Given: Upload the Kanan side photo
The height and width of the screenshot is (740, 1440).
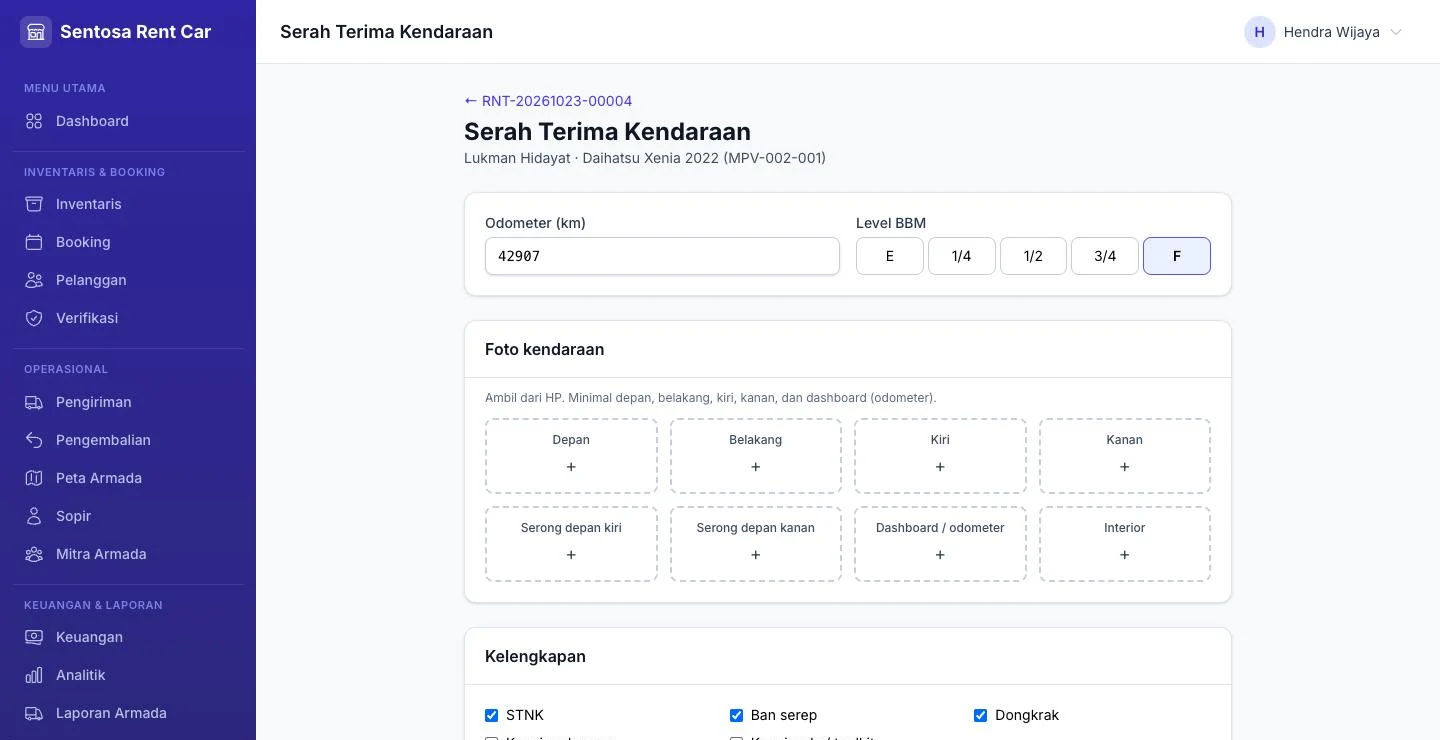Looking at the screenshot, I should click(x=1125, y=456).
